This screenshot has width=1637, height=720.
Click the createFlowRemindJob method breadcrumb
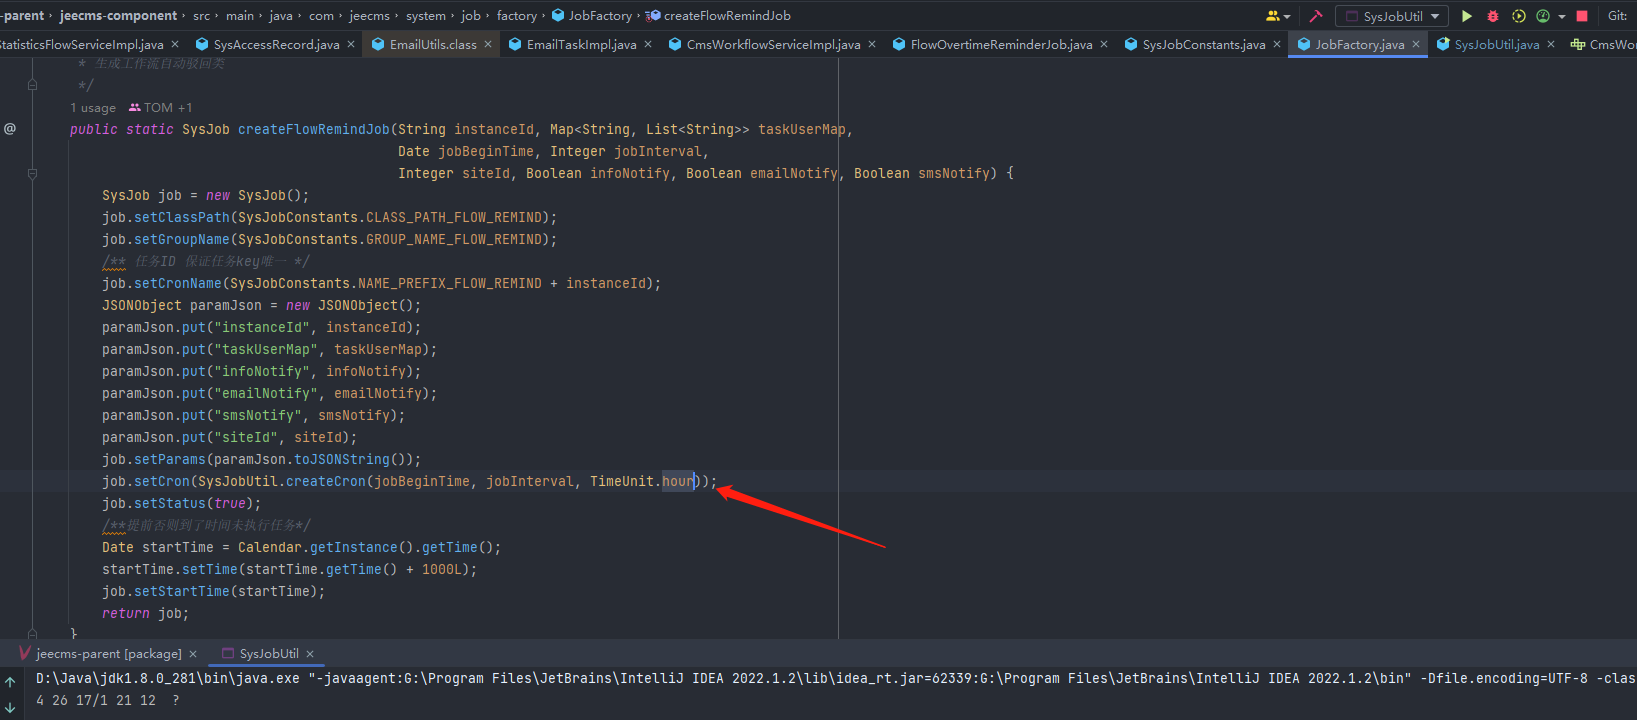(x=718, y=16)
